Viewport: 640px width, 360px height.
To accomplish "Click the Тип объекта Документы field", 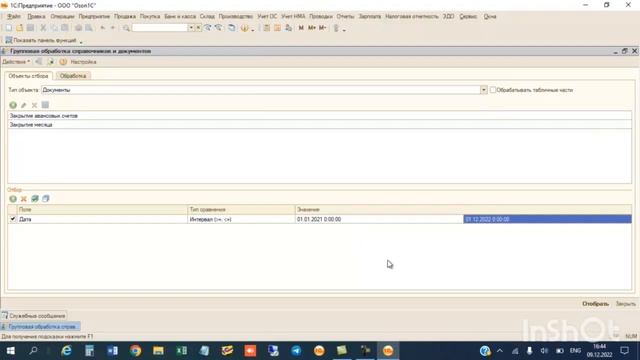I will coord(261,90).
